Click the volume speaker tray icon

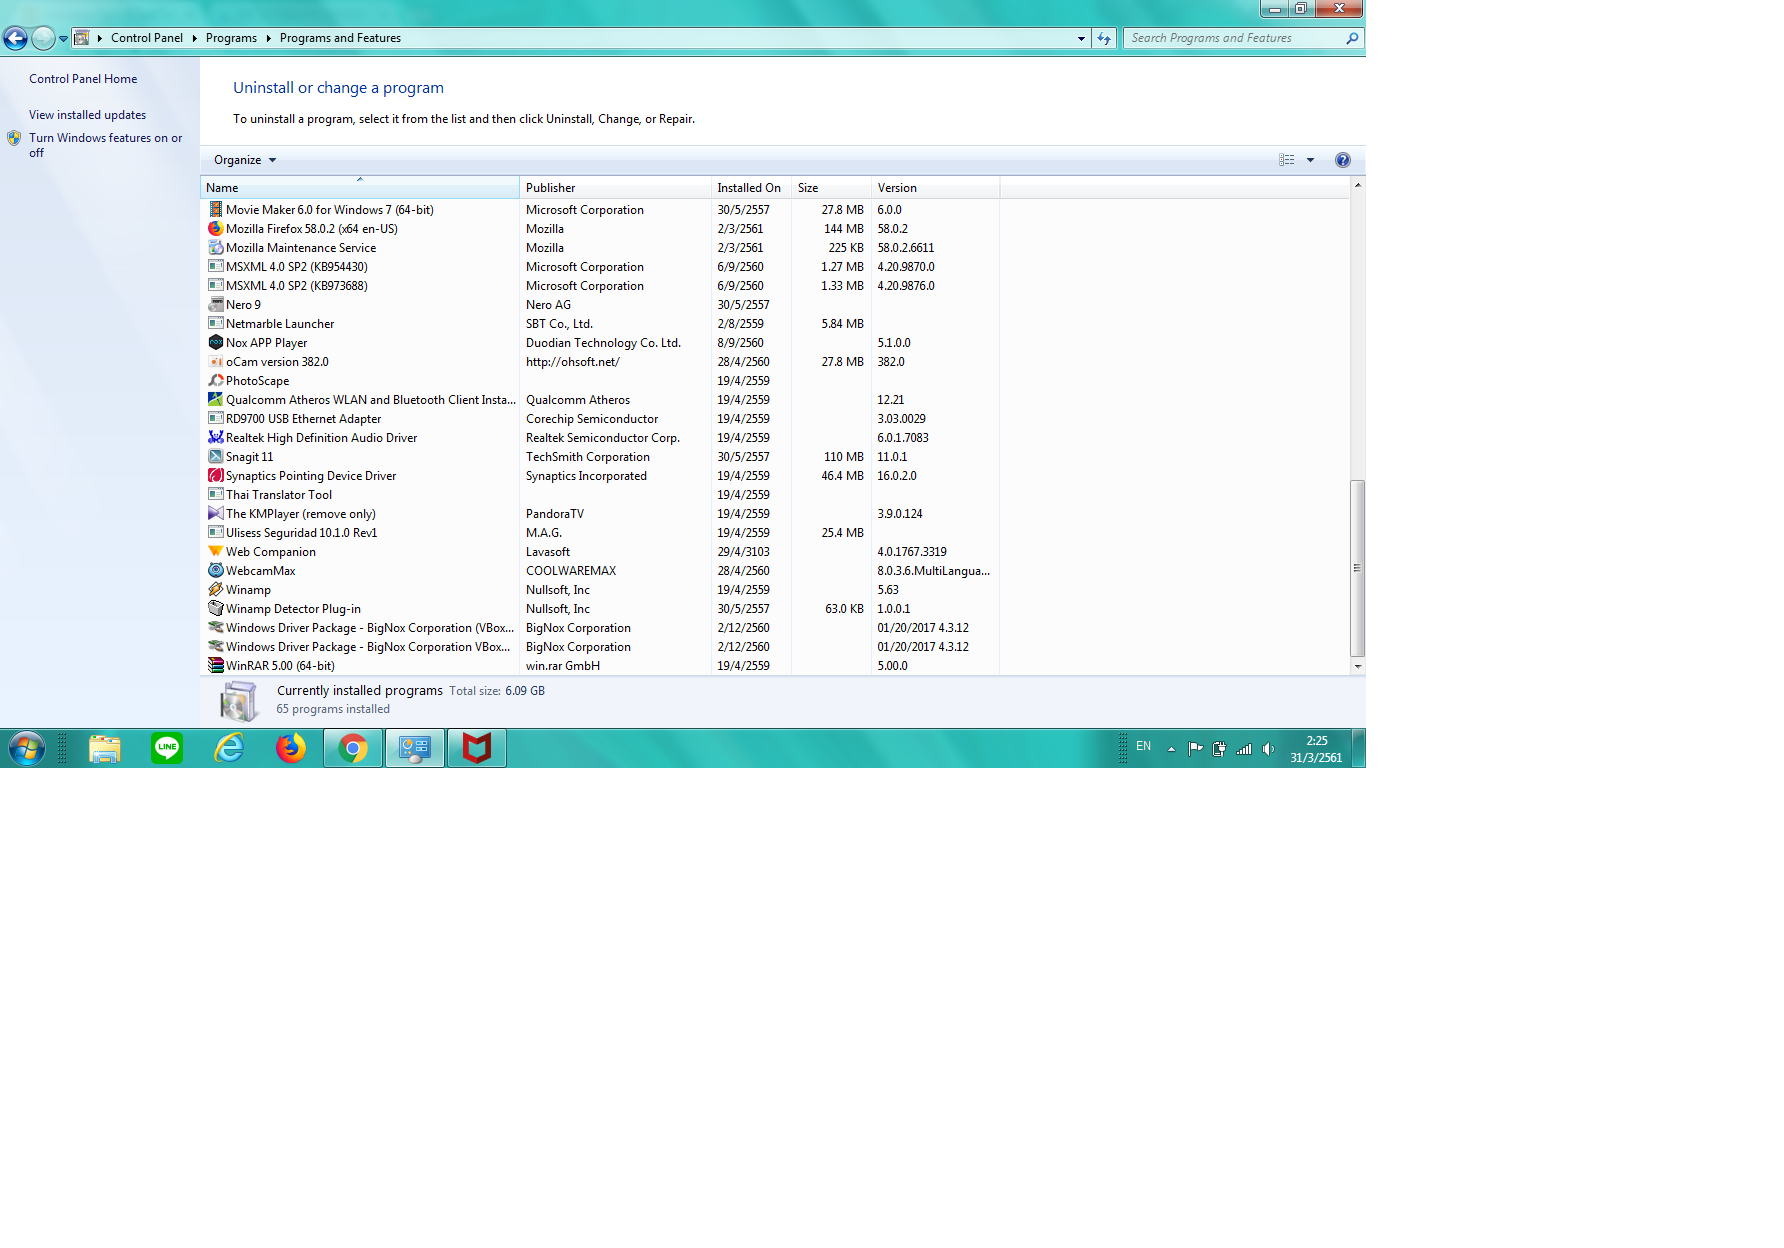[1268, 749]
